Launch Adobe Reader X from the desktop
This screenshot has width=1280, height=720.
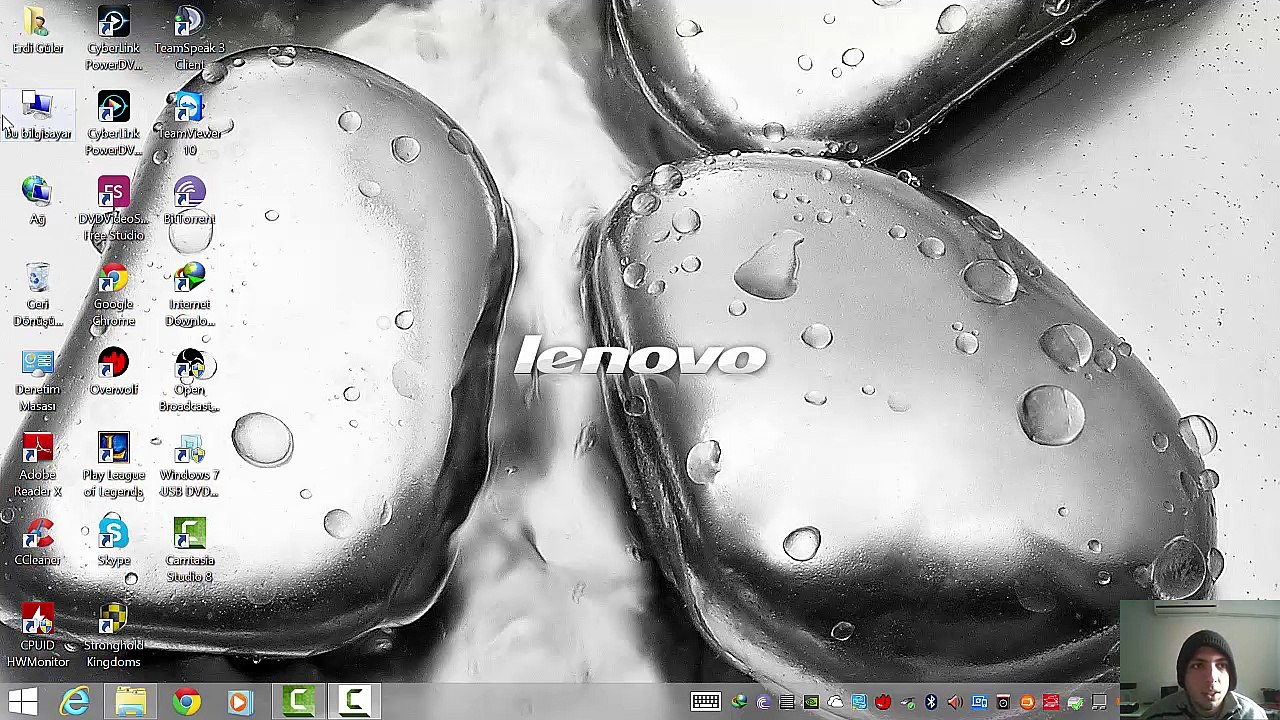point(37,465)
